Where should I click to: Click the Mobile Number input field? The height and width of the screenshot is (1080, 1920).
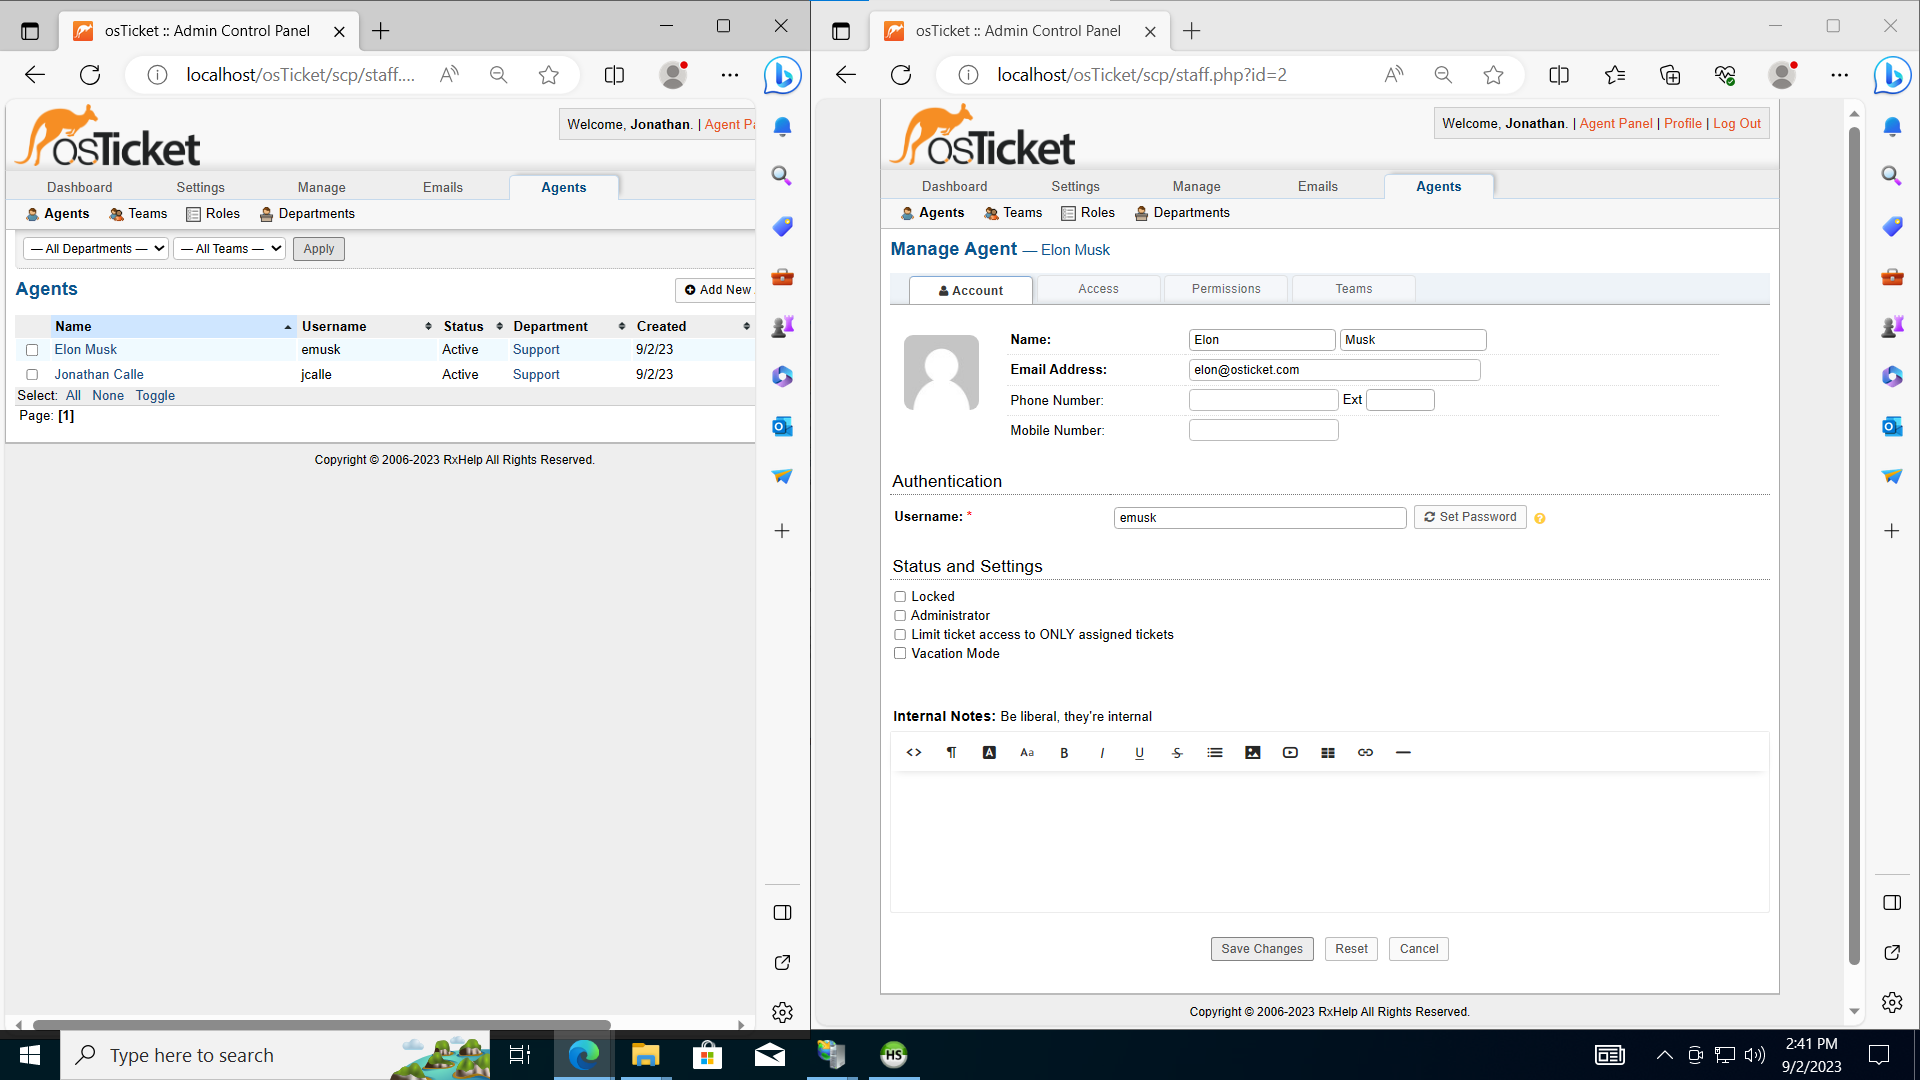pyautogui.click(x=1263, y=430)
